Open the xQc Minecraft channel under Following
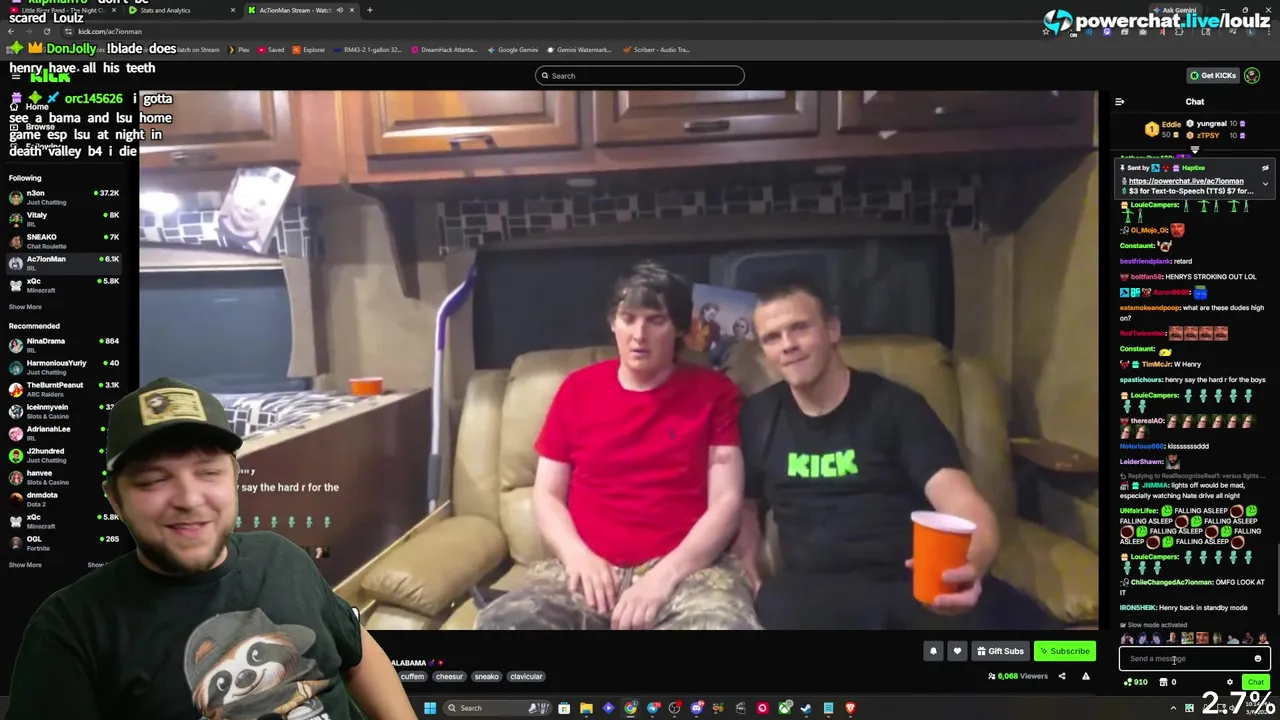 [64, 285]
